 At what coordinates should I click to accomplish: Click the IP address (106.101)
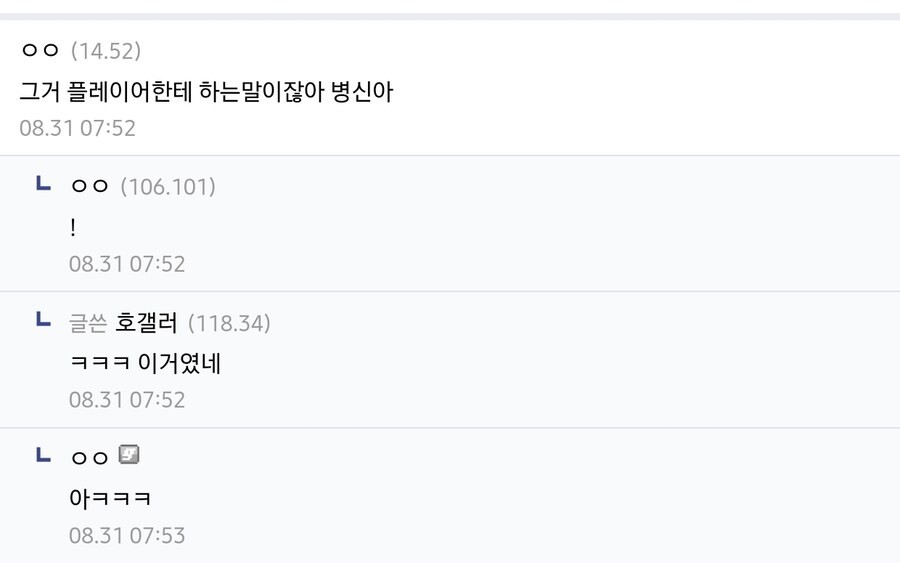coord(168,186)
